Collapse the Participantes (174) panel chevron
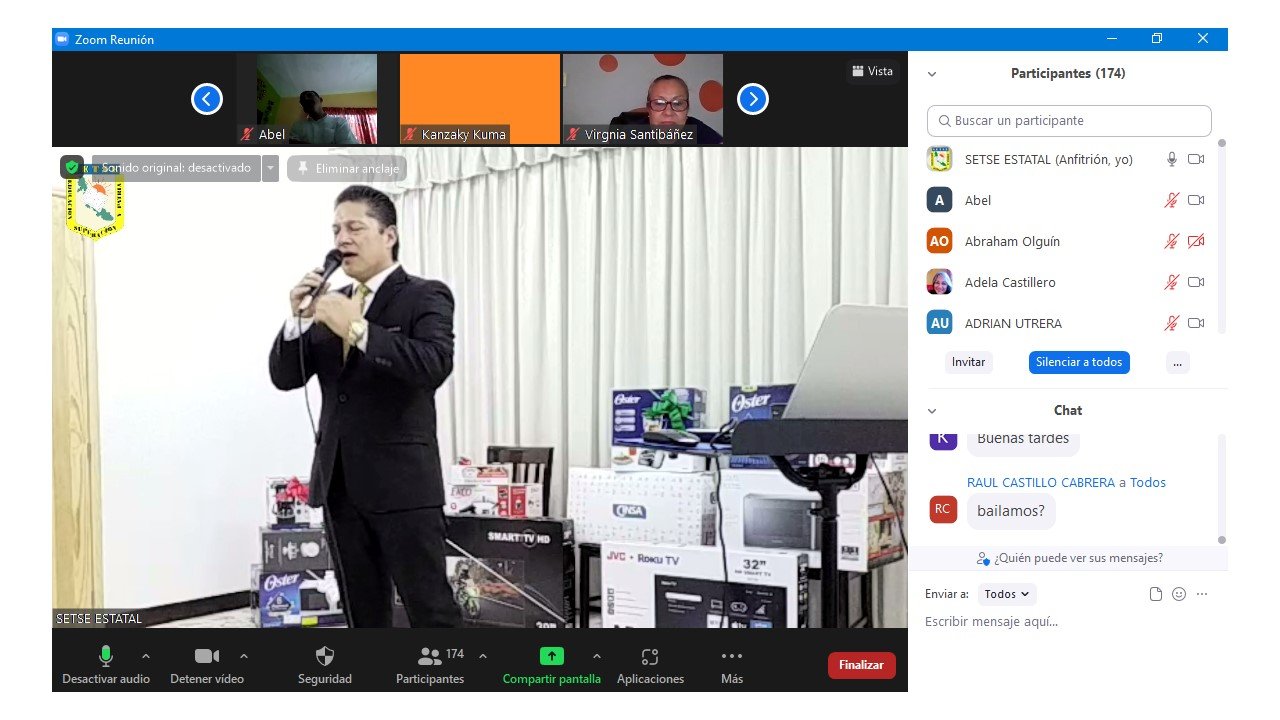1280x720 pixels. [x=932, y=74]
